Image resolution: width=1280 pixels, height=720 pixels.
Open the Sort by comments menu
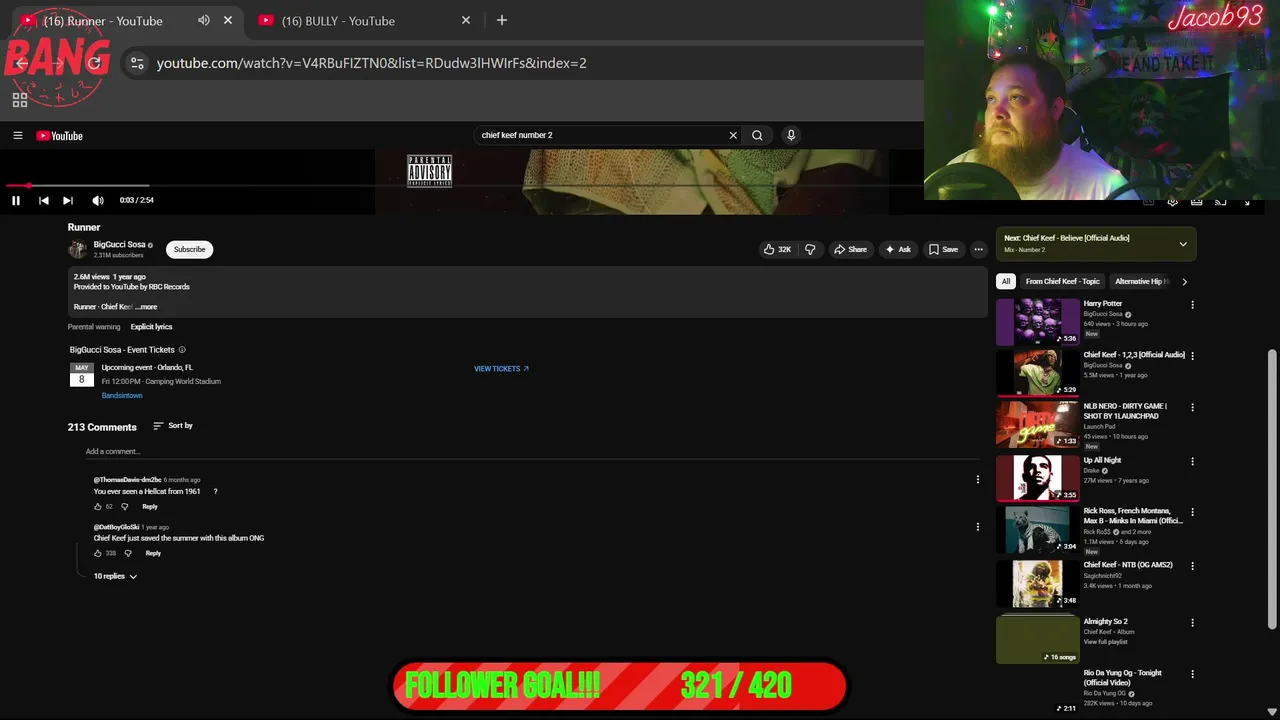coord(173,426)
